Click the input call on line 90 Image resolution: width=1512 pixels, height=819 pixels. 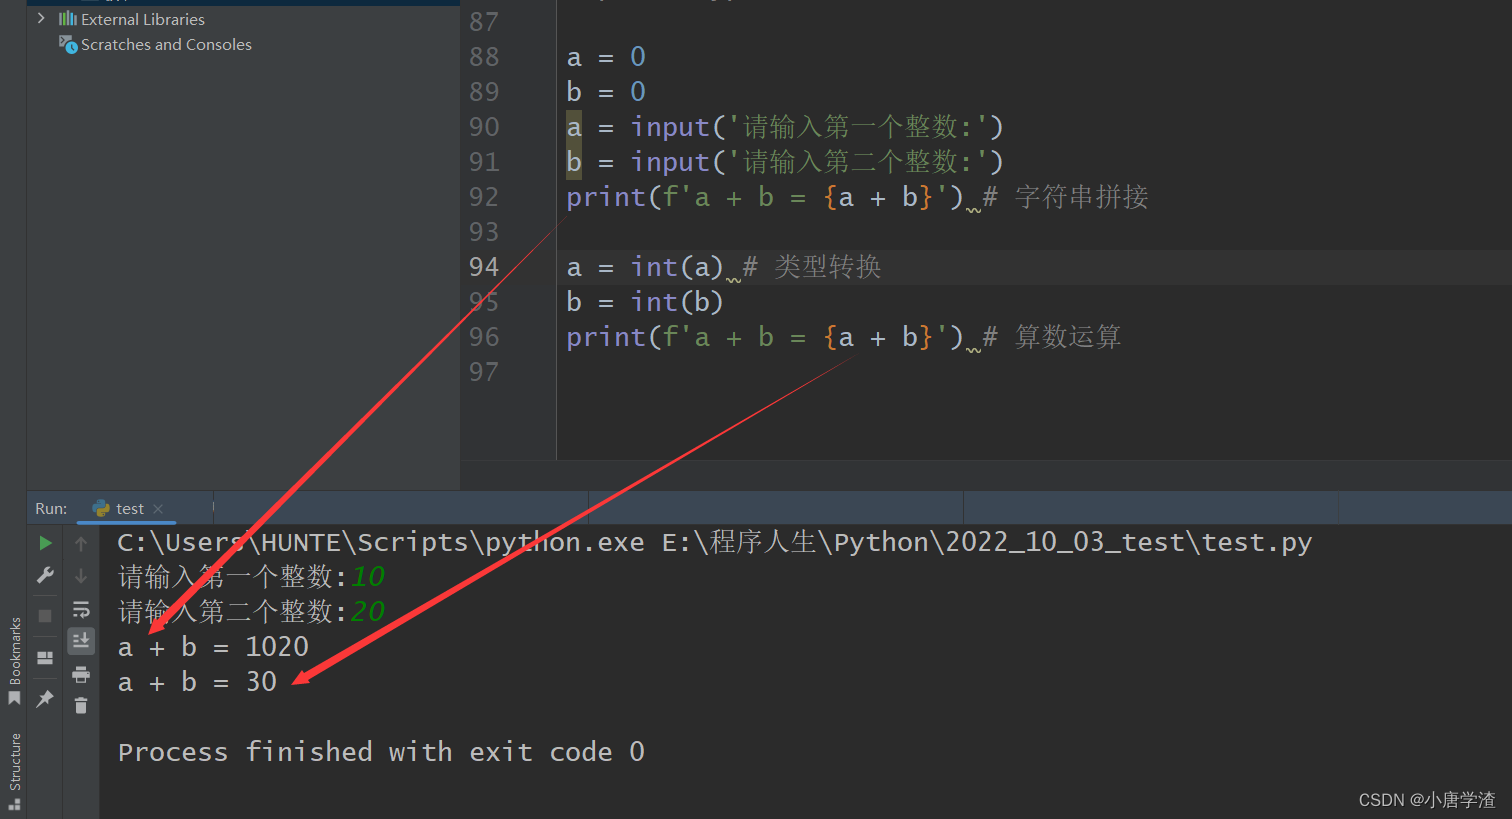[x=817, y=127]
